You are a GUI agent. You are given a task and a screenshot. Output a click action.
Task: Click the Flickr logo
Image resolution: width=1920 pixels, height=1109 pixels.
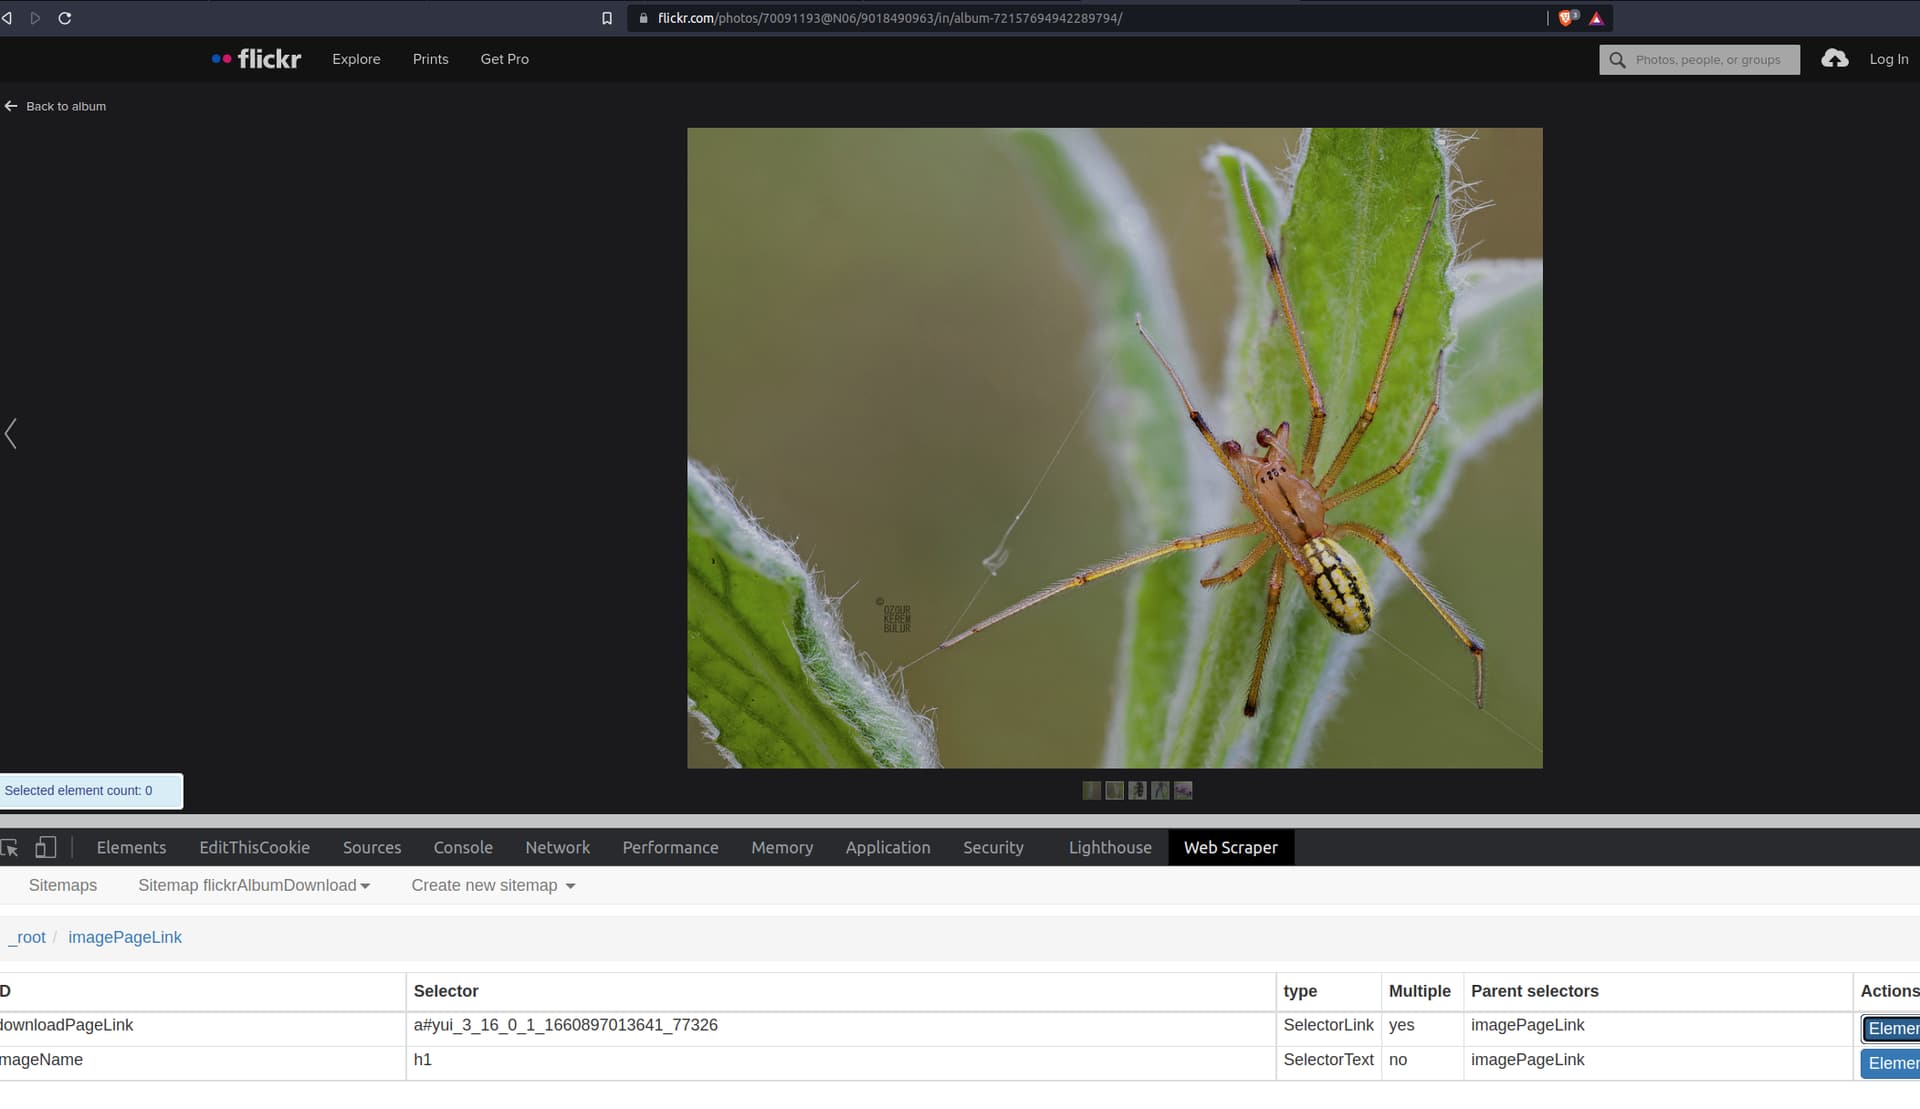(257, 59)
